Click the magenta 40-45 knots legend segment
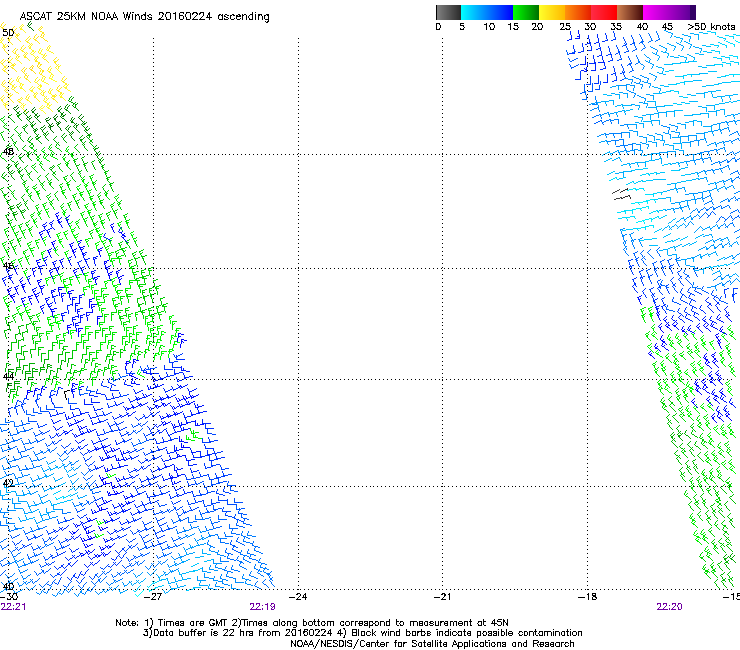The width and height of the screenshot is (740, 650). click(656, 12)
